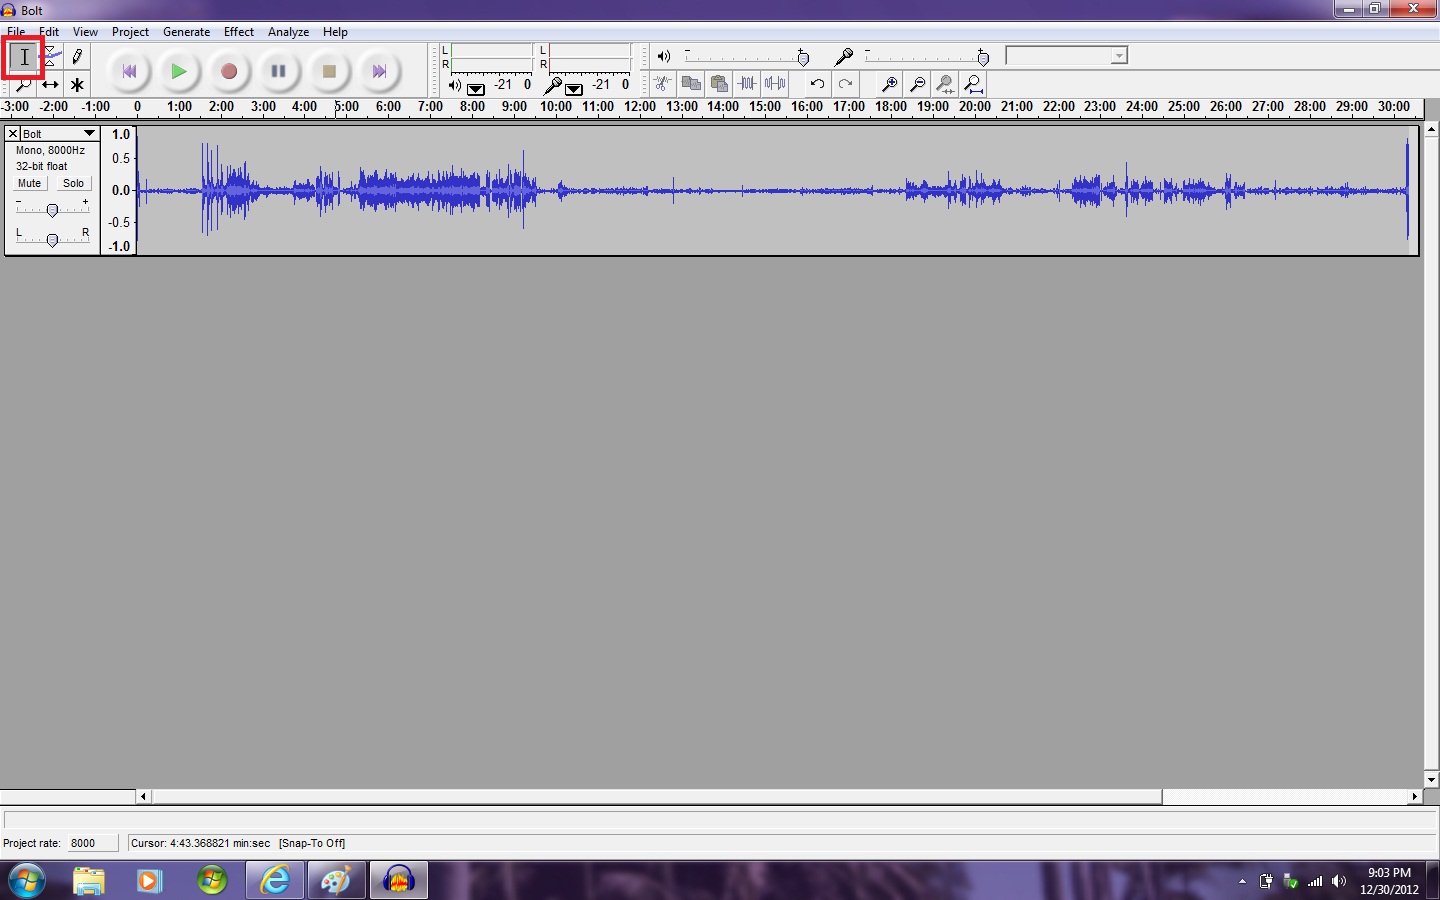Click the Audacity headphones taskbar icon
Image resolution: width=1440 pixels, height=900 pixels.
click(x=399, y=881)
